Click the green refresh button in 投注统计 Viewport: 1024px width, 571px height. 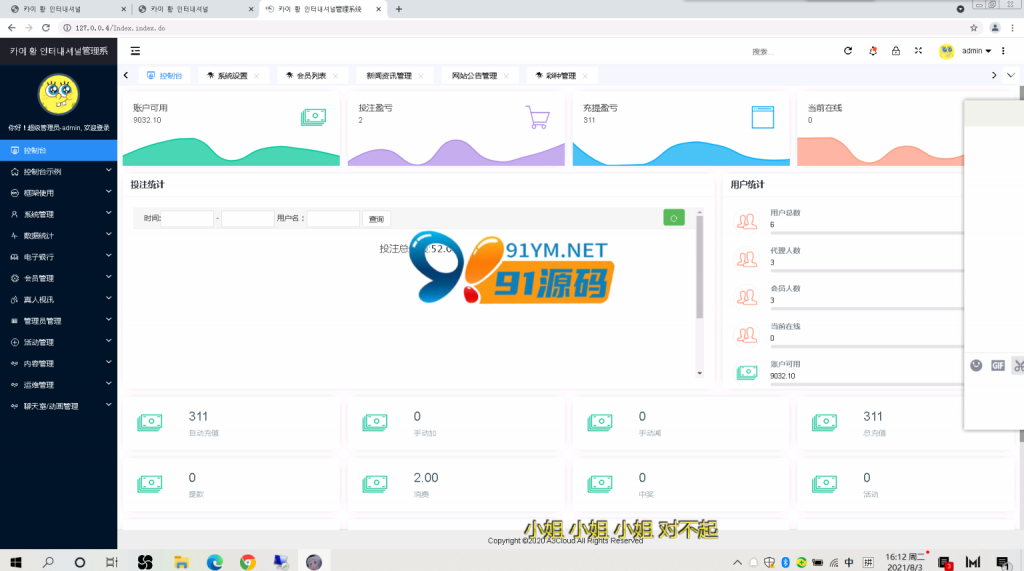pyautogui.click(x=674, y=218)
